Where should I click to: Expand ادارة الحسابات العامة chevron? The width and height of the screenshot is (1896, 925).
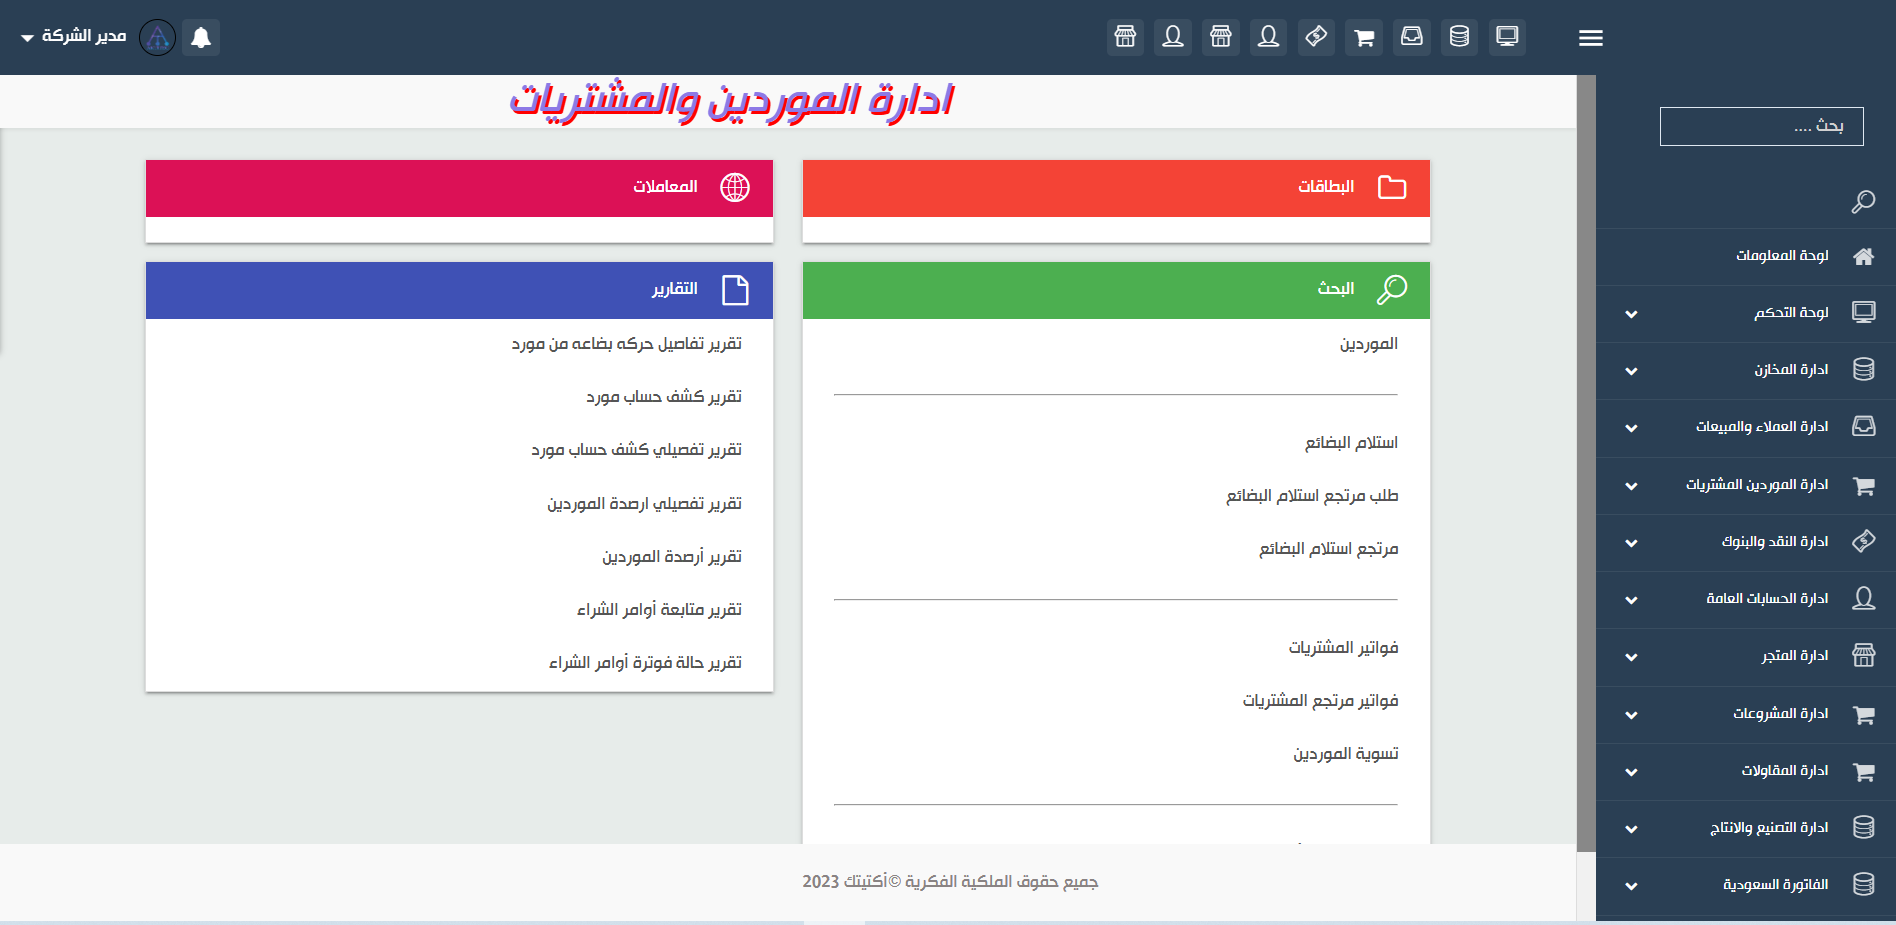pos(1631,600)
